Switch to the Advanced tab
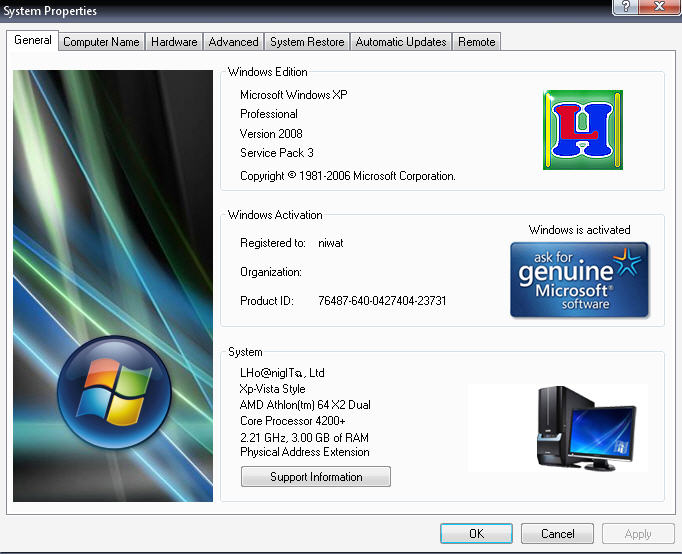Viewport: 682px width, 554px height. point(234,42)
